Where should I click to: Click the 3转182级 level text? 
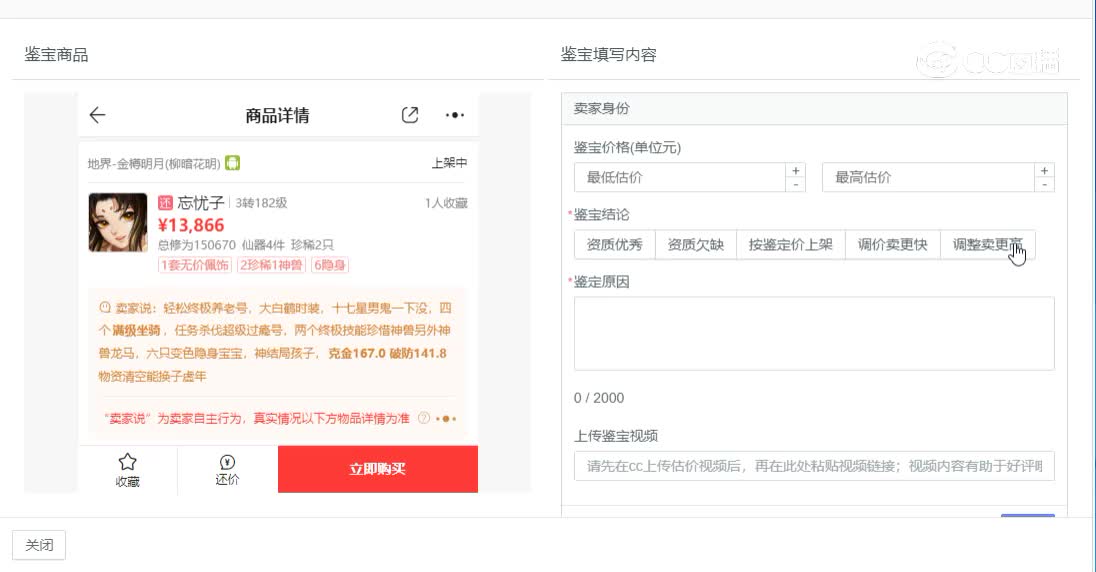point(261,203)
